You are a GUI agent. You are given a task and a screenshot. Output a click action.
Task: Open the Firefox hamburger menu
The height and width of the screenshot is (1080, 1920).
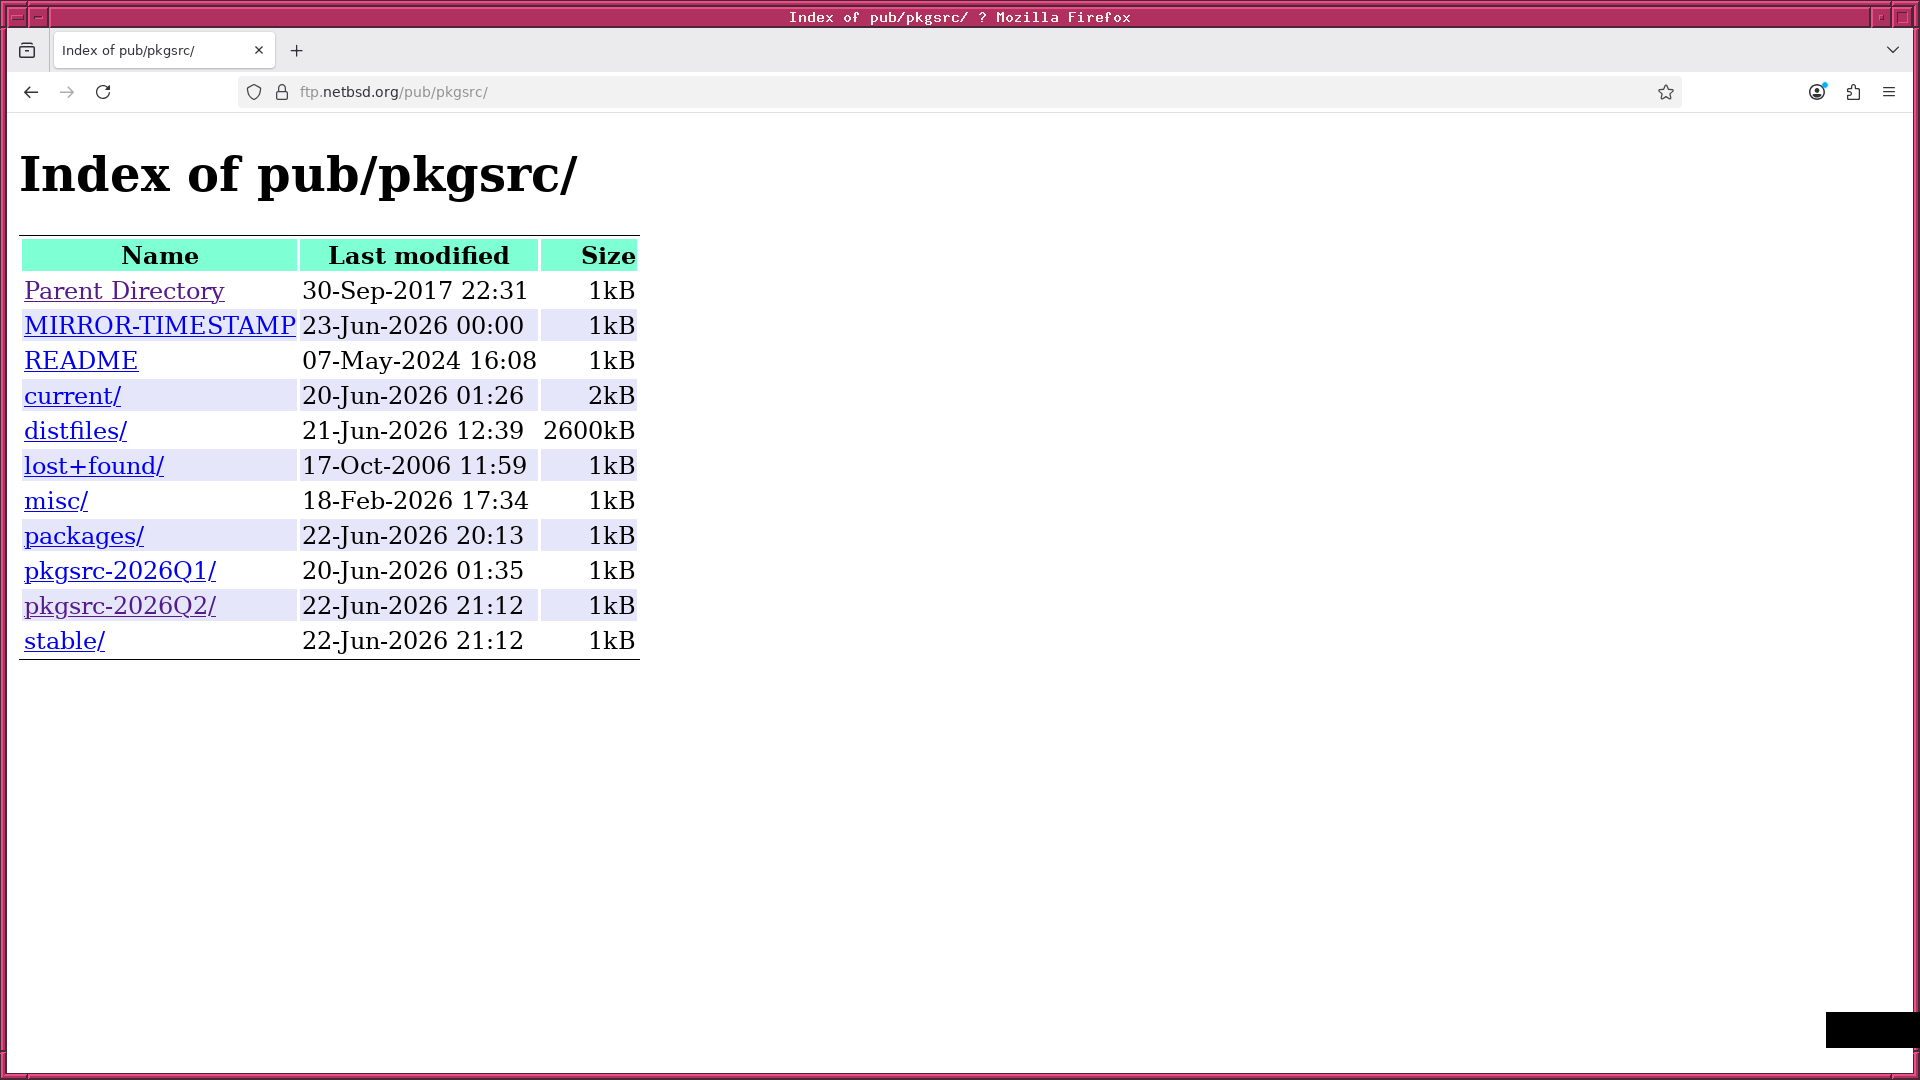[1889, 92]
